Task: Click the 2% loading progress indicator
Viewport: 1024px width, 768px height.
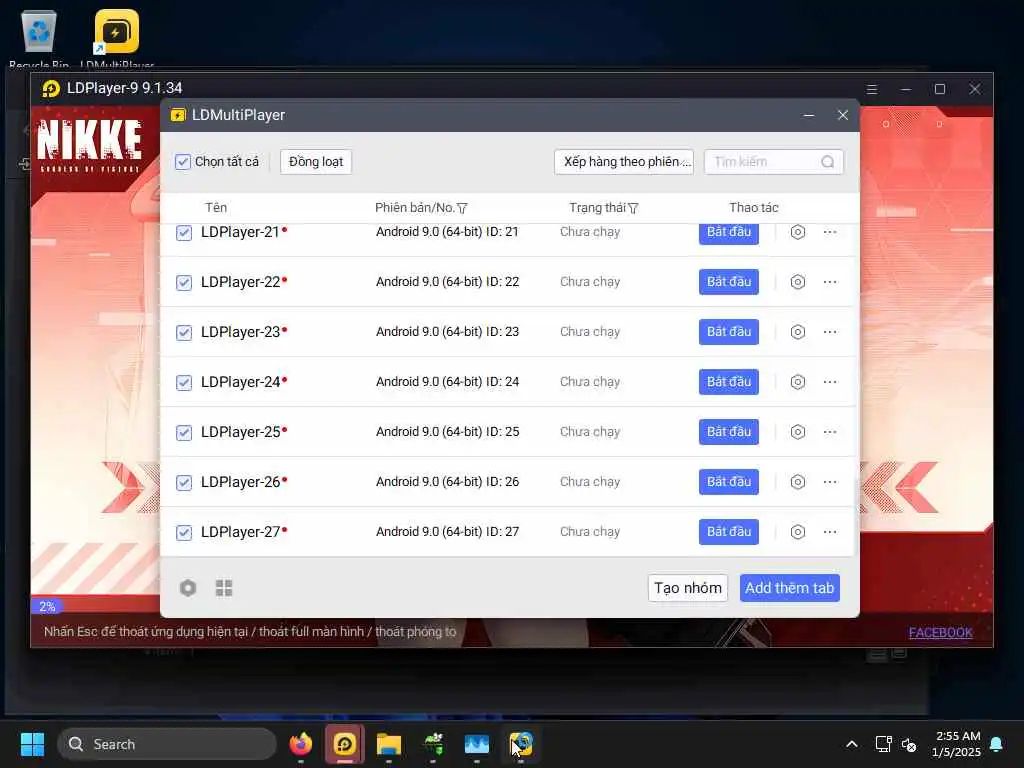Action: pos(47,607)
